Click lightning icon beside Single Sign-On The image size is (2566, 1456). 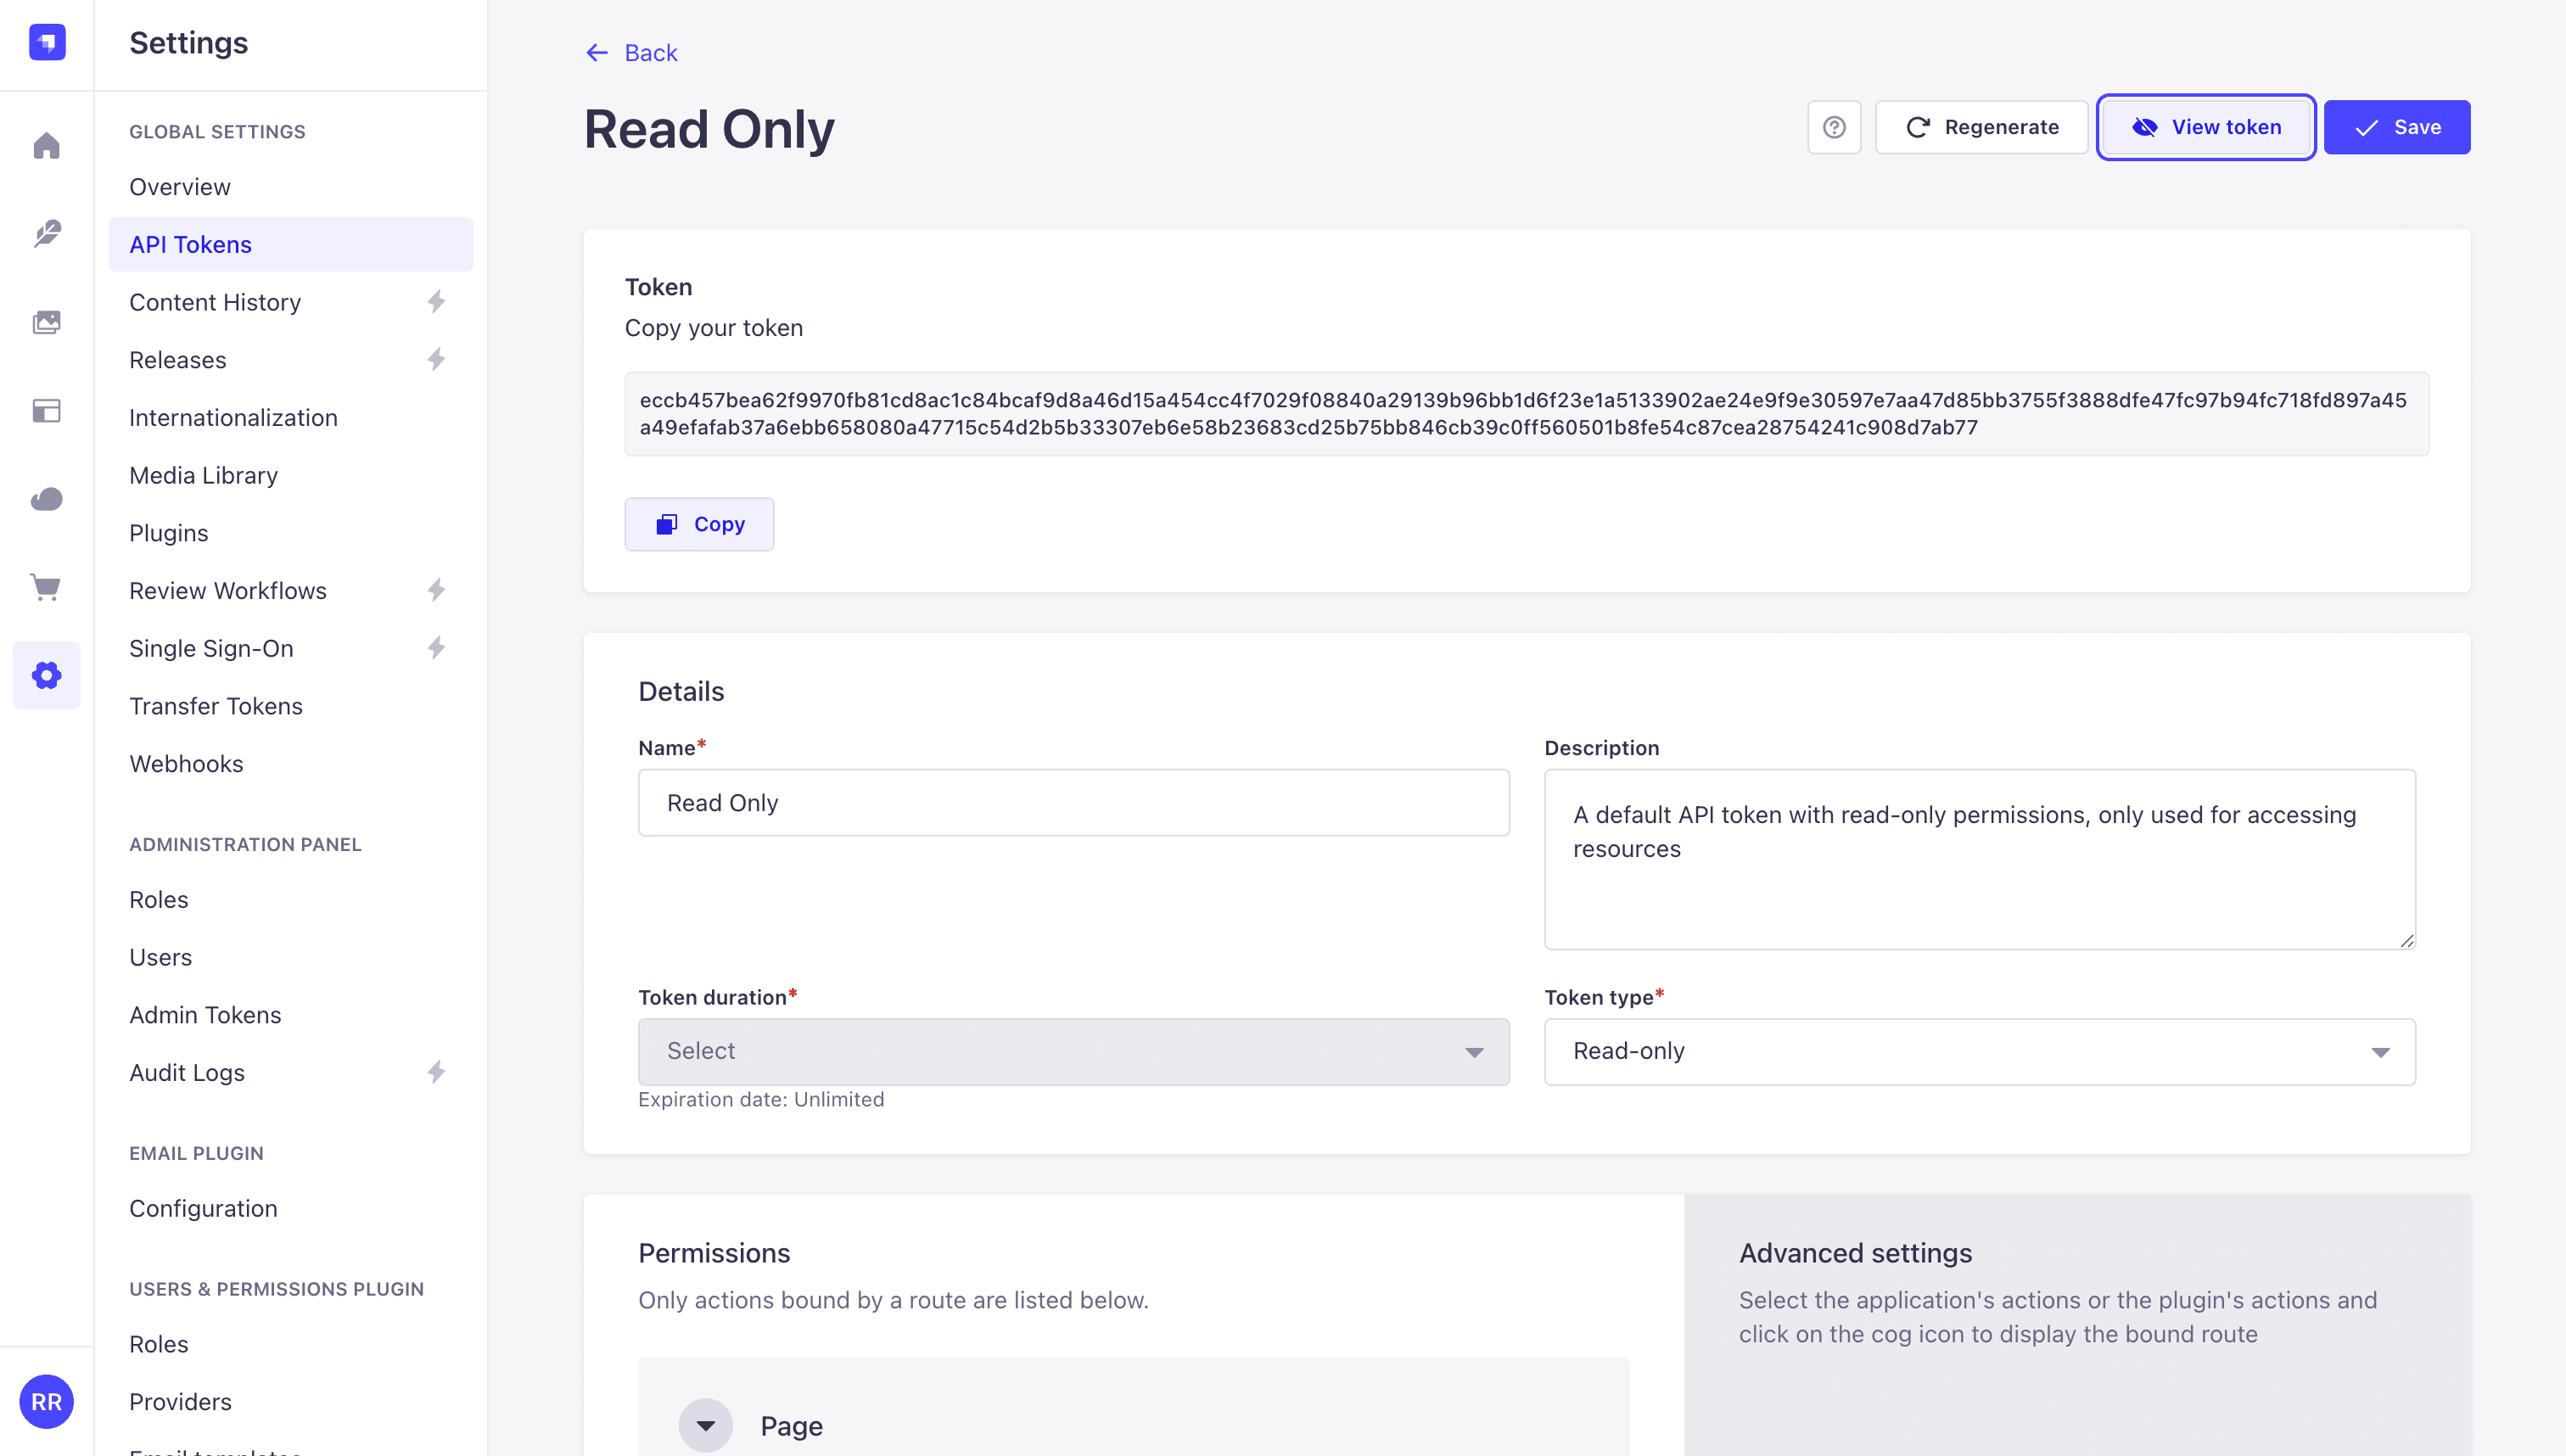tap(436, 648)
